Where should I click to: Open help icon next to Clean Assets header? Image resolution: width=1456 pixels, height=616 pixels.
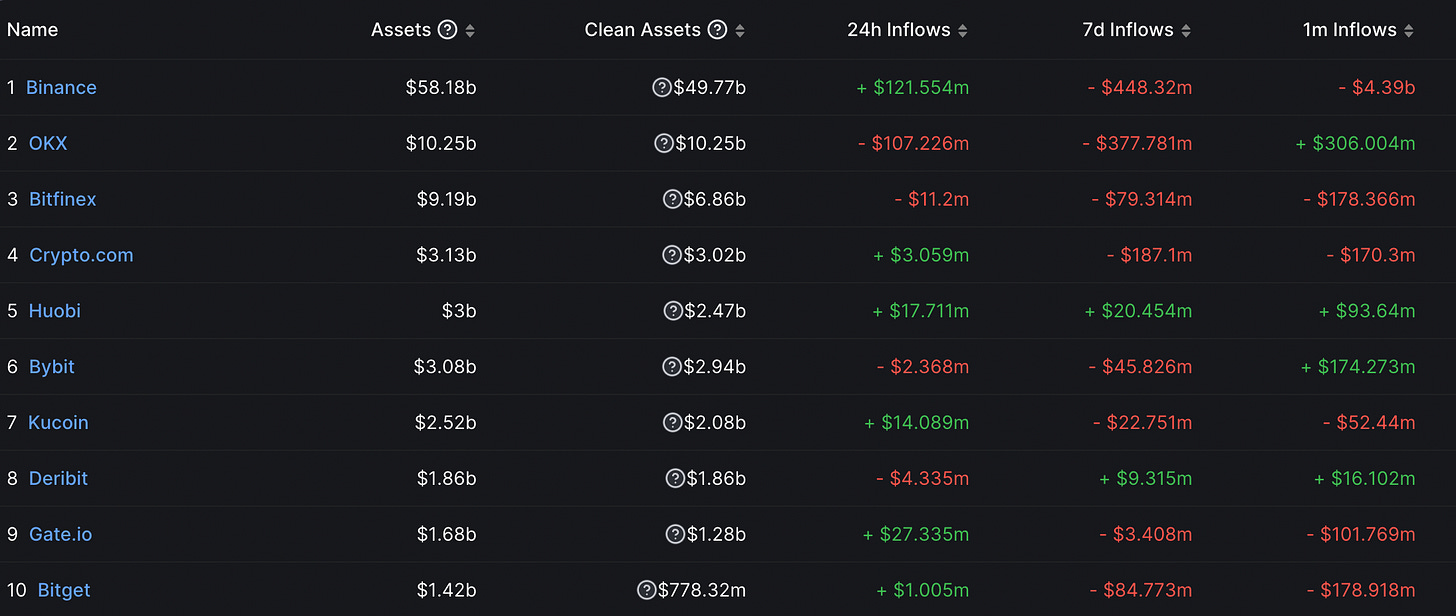click(x=717, y=30)
